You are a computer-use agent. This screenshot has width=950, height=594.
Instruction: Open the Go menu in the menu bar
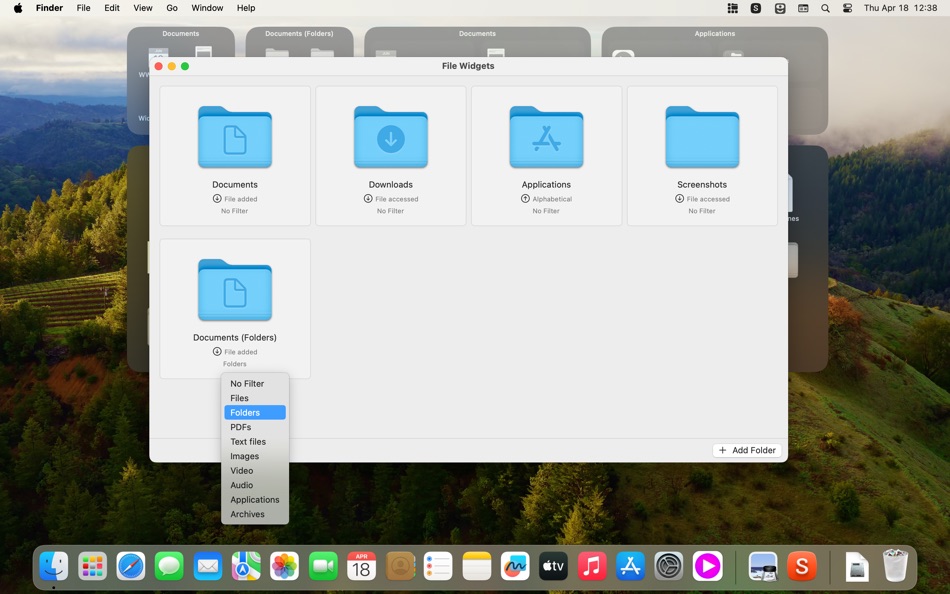point(171,8)
